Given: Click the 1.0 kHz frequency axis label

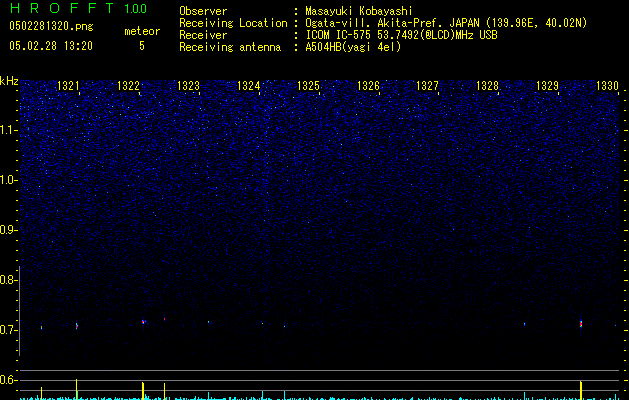Looking at the screenshot, I should (x=8, y=180).
